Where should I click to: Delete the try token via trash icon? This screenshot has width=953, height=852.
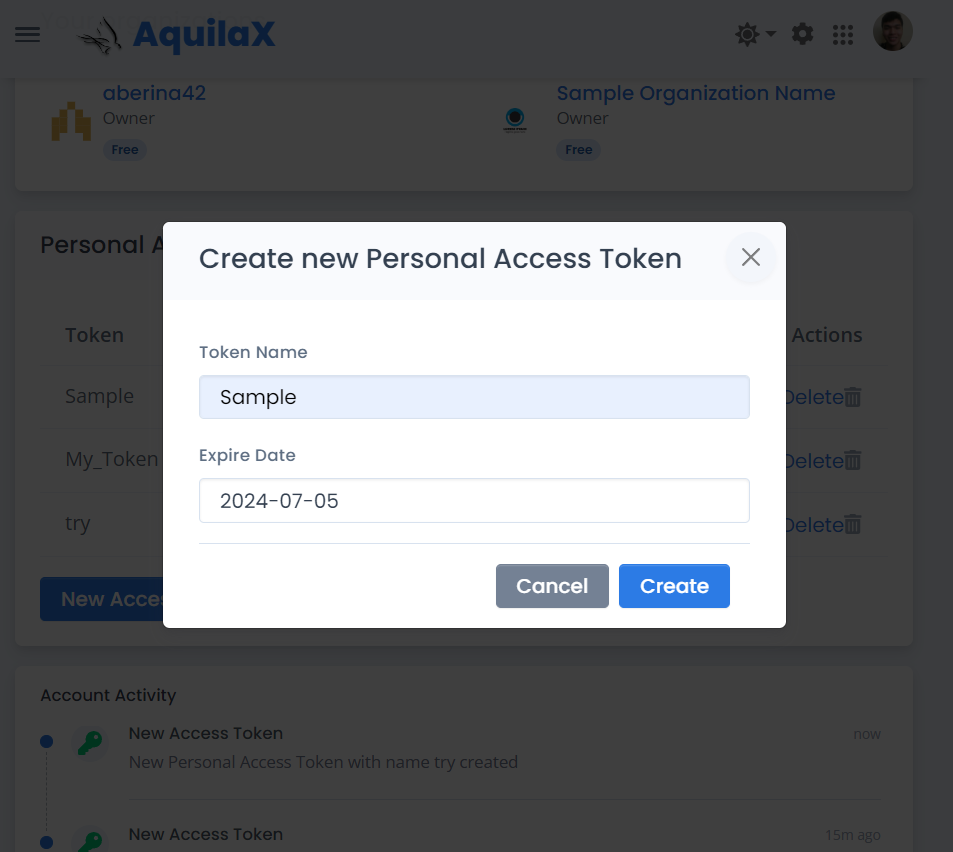pos(853,525)
